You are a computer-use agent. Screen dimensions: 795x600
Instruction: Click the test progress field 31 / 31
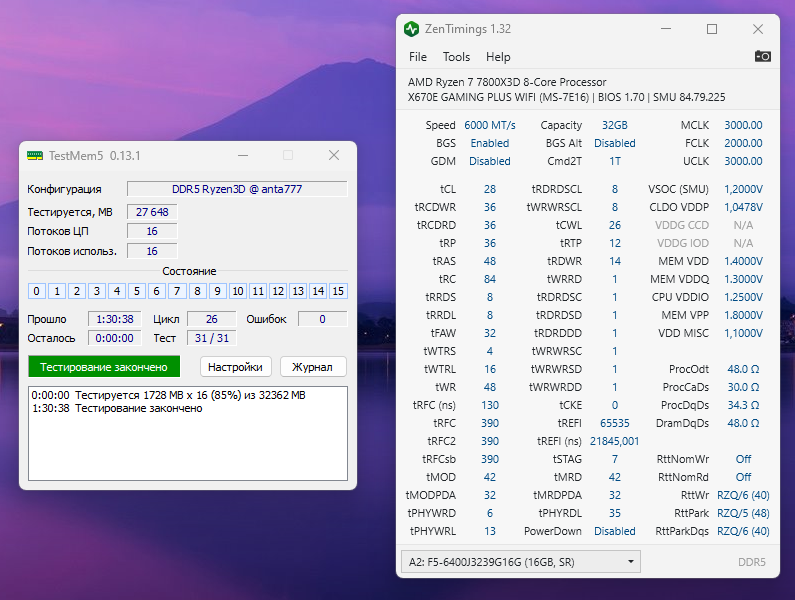pyautogui.click(x=211, y=338)
